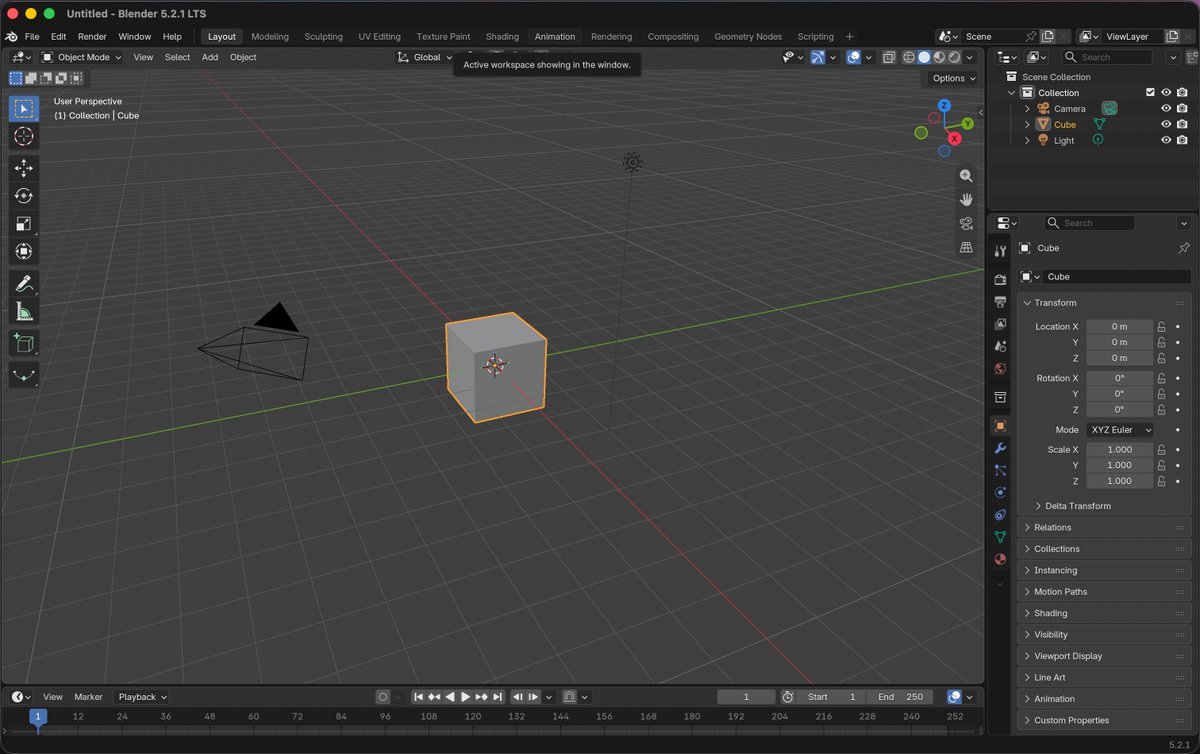Click the Options button in viewport
Screen dimensions: 1200x754
click(952, 78)
